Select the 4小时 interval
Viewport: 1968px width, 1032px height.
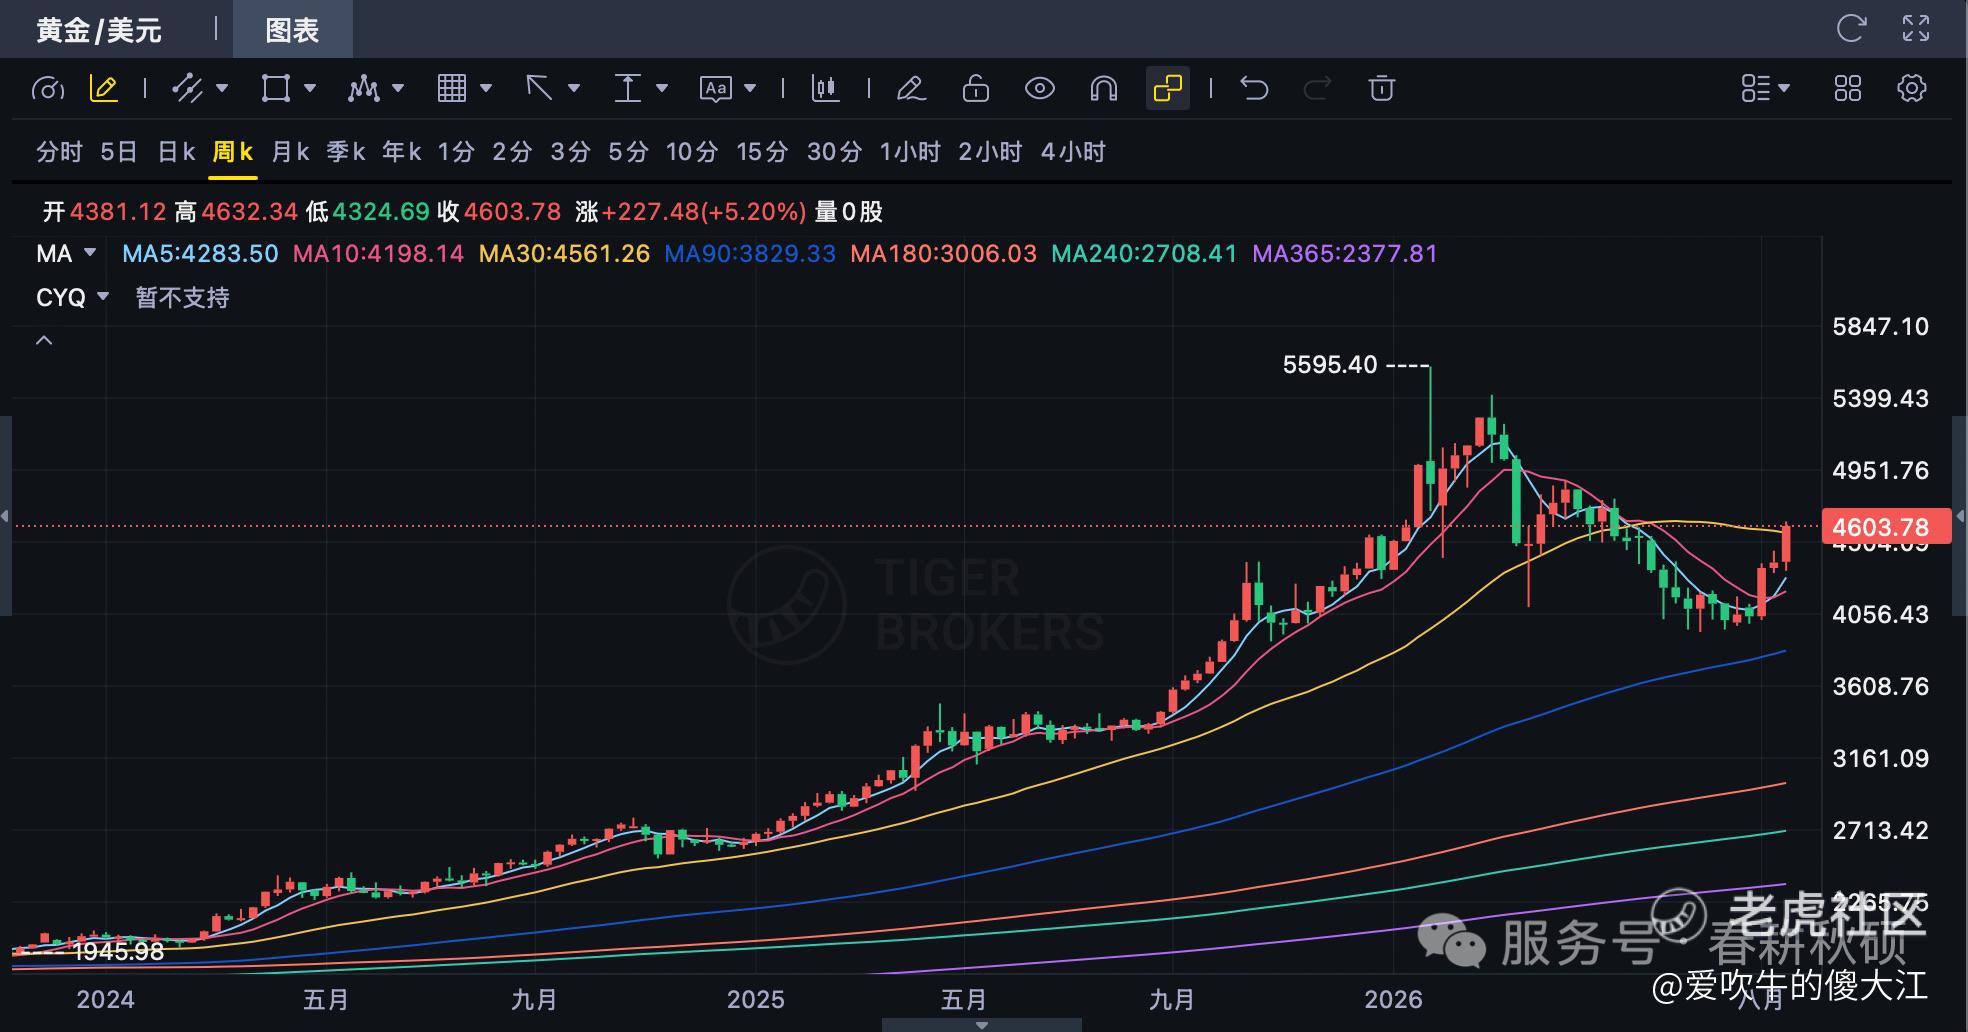click(x=1073, y=152)
